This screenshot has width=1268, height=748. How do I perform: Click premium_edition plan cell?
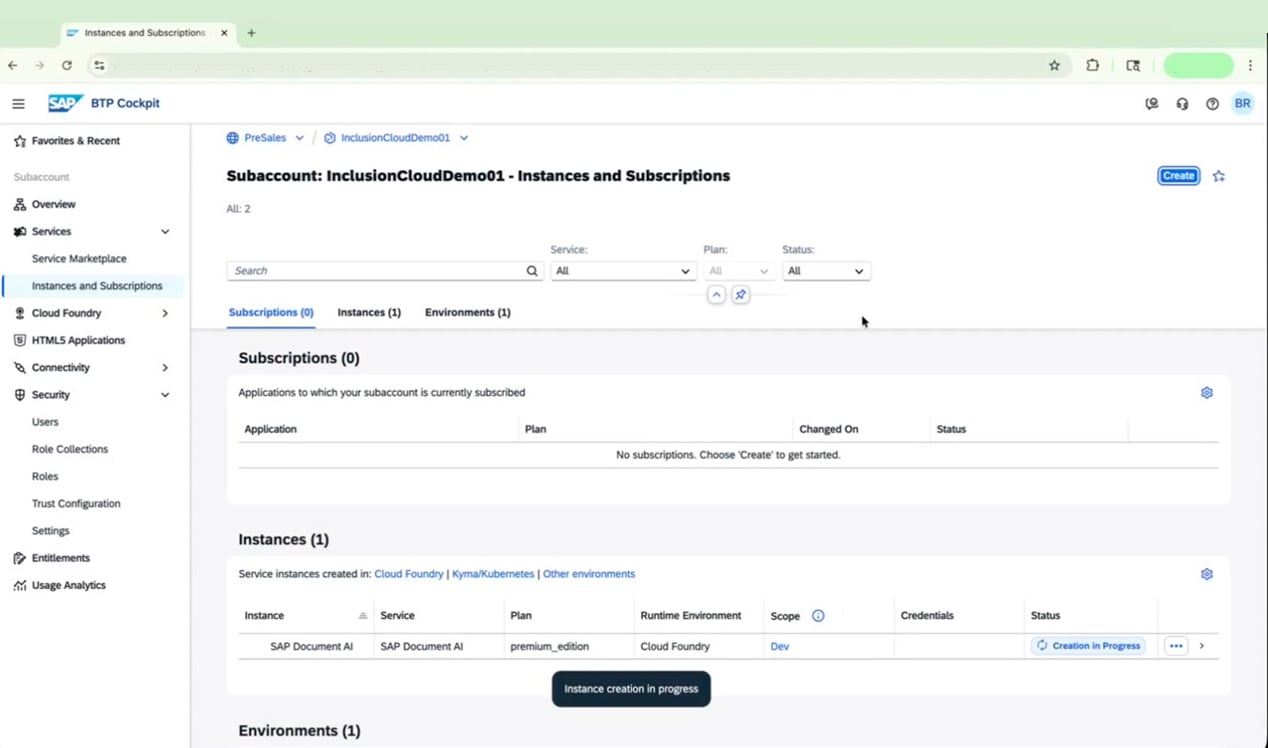[550, 647]
